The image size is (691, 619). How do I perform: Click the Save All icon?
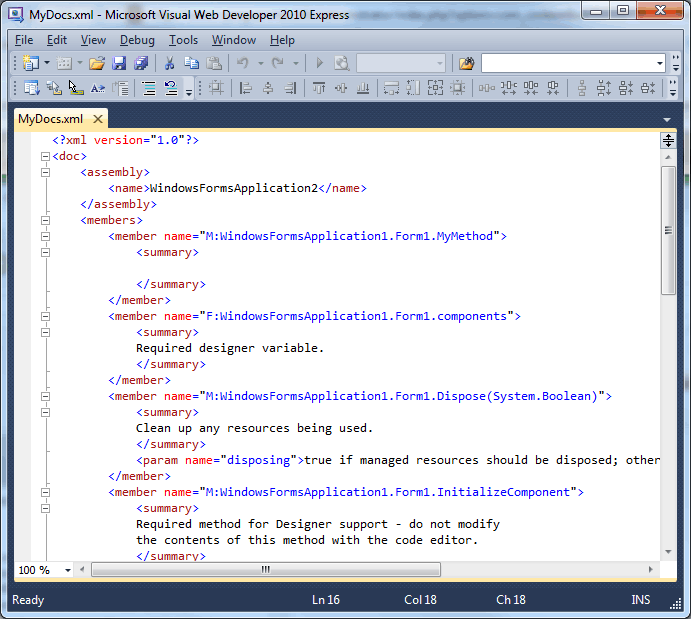pyautogui.click(x=141, y=63)
